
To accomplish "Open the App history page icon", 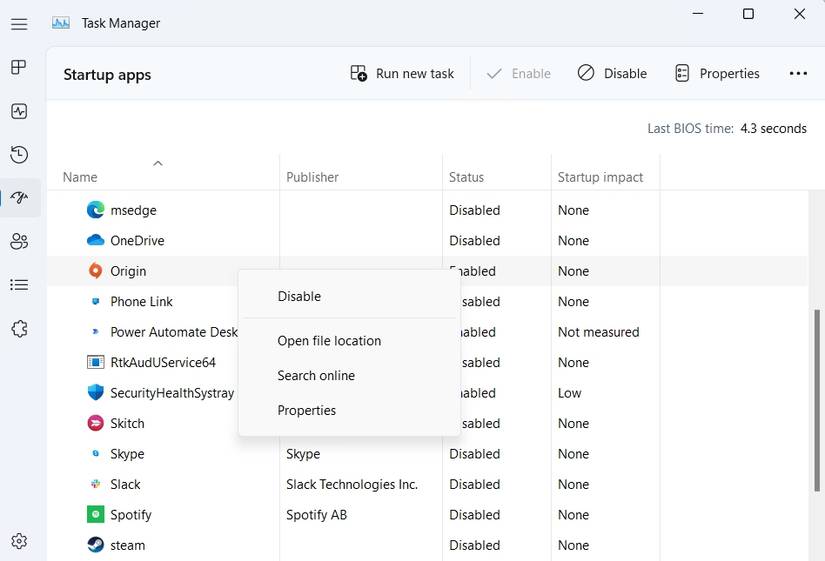I will 18,154.
